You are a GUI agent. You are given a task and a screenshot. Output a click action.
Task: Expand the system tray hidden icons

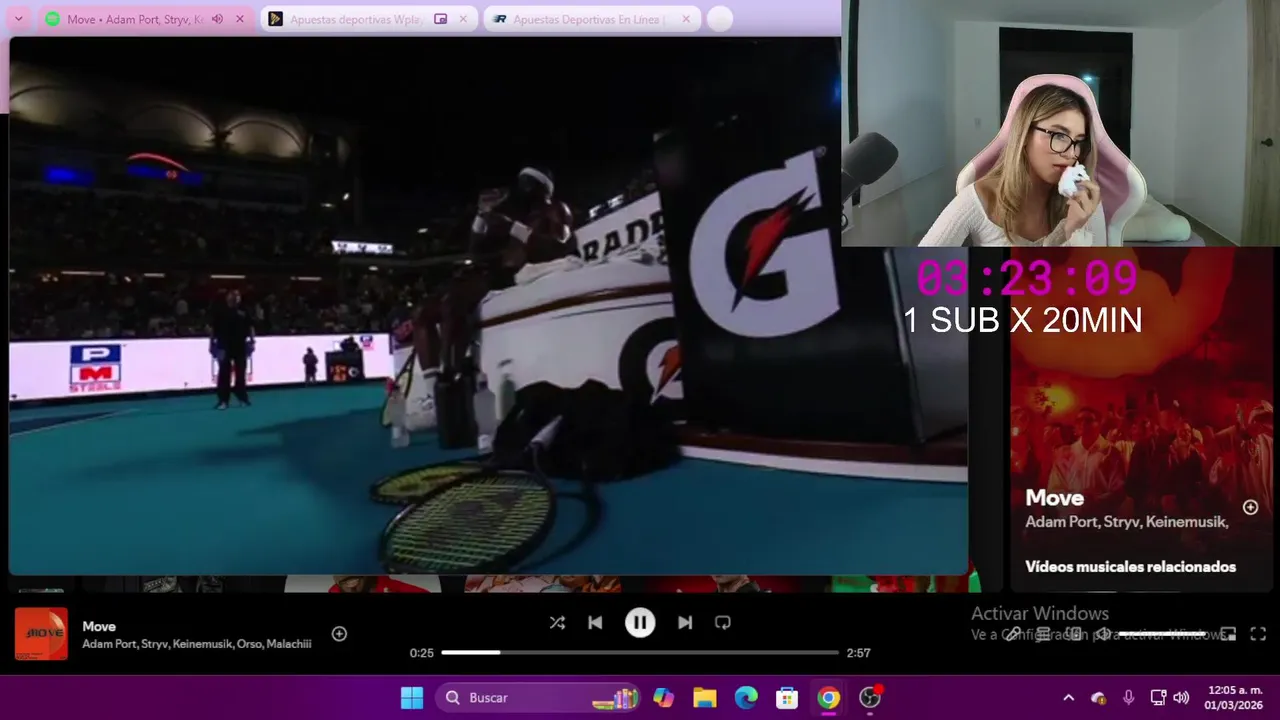(1068, 698)
